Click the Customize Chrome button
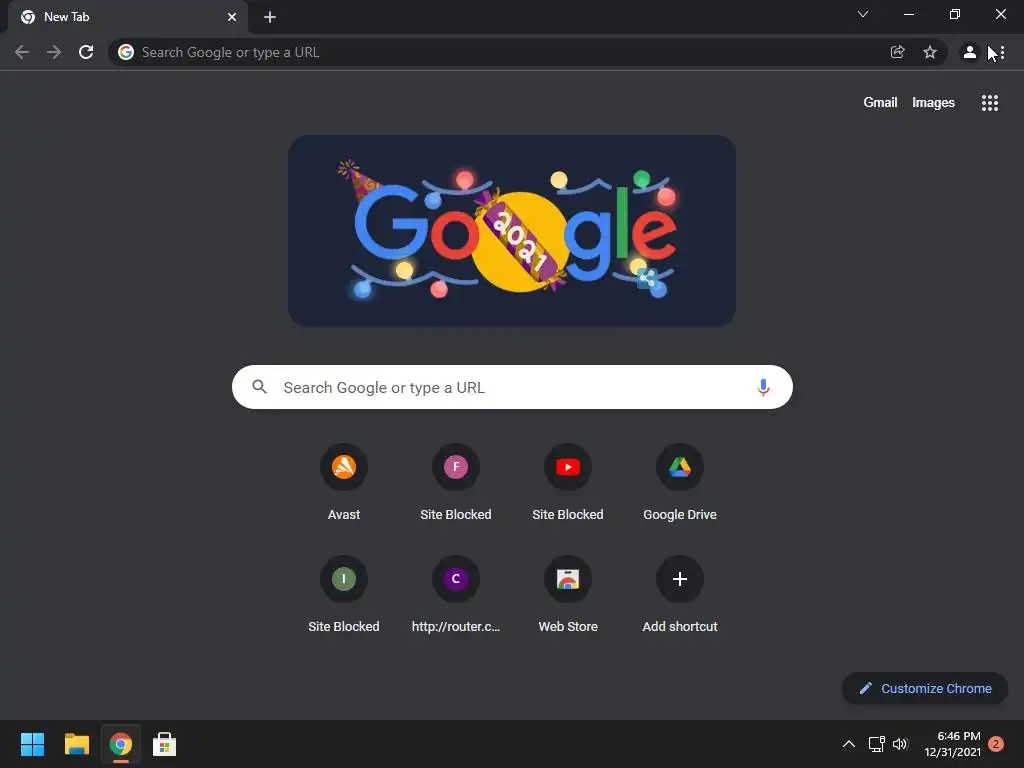 pyautogui.click(x=925, y=688)
